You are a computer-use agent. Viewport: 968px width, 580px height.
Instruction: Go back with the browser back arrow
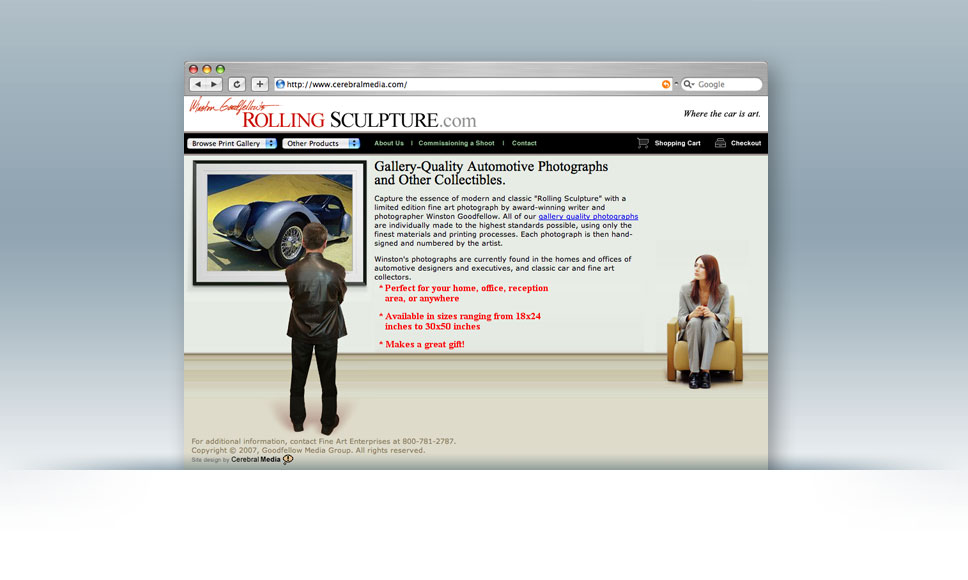[198, 85]
